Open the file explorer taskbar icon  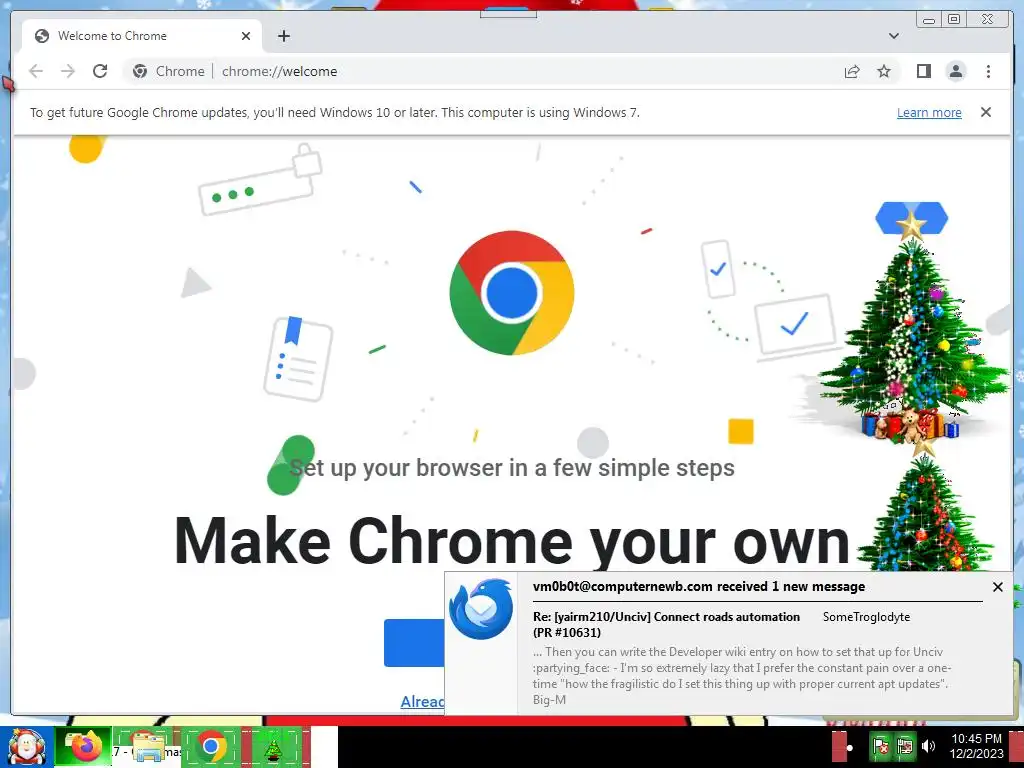tap(146, 747)
